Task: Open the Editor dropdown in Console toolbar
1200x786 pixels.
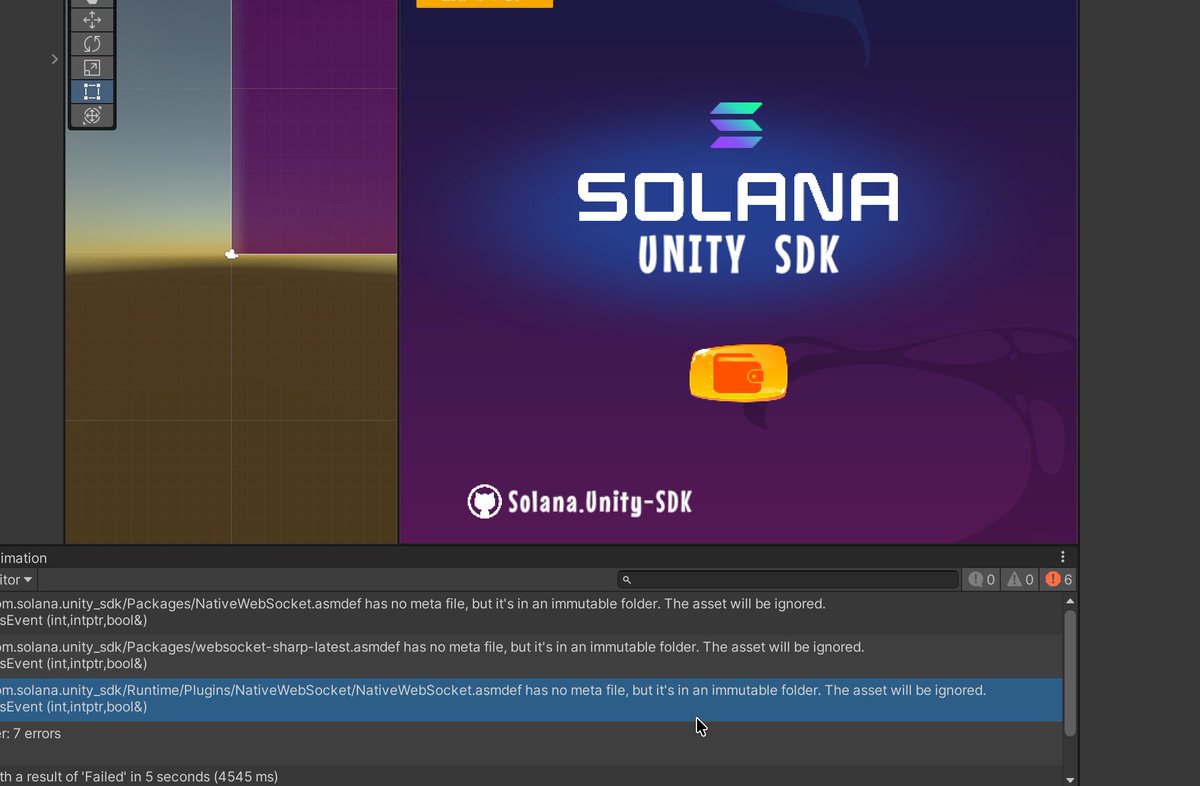Action: (x=16, y=579)
